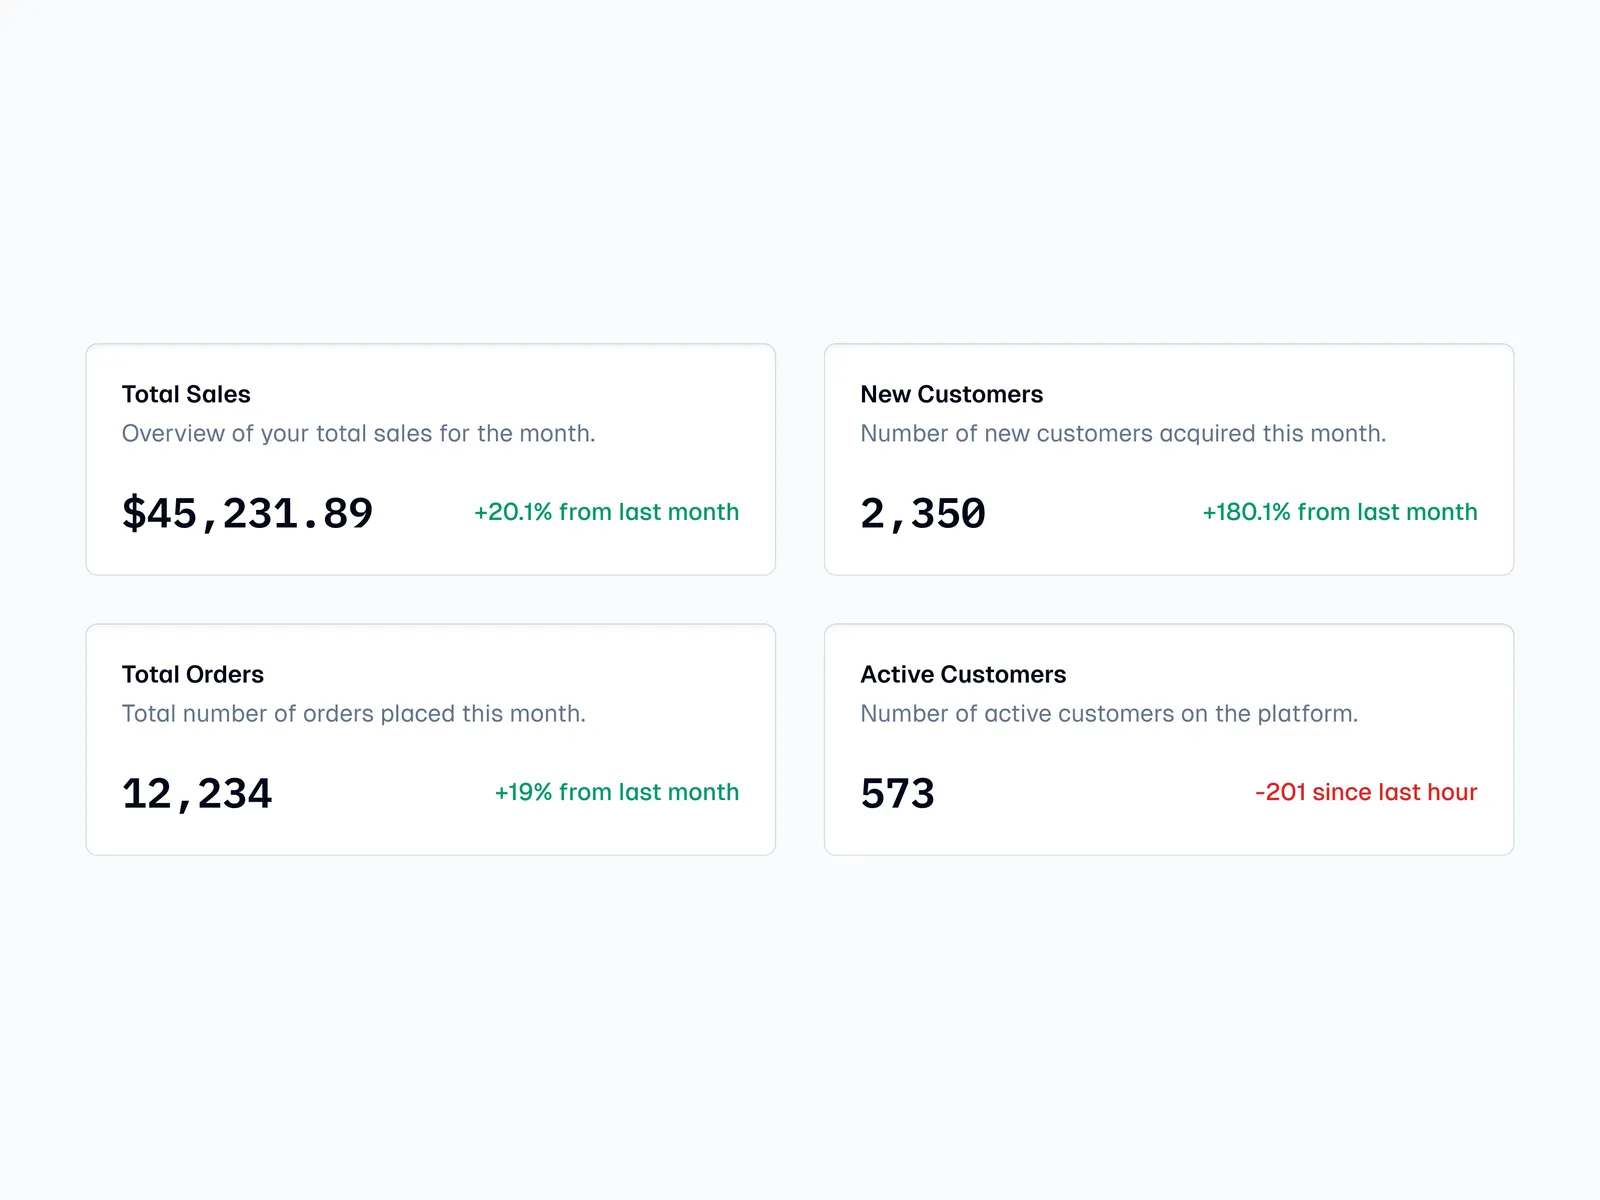Click the new customers acquired description

[x=1123, y=433]
